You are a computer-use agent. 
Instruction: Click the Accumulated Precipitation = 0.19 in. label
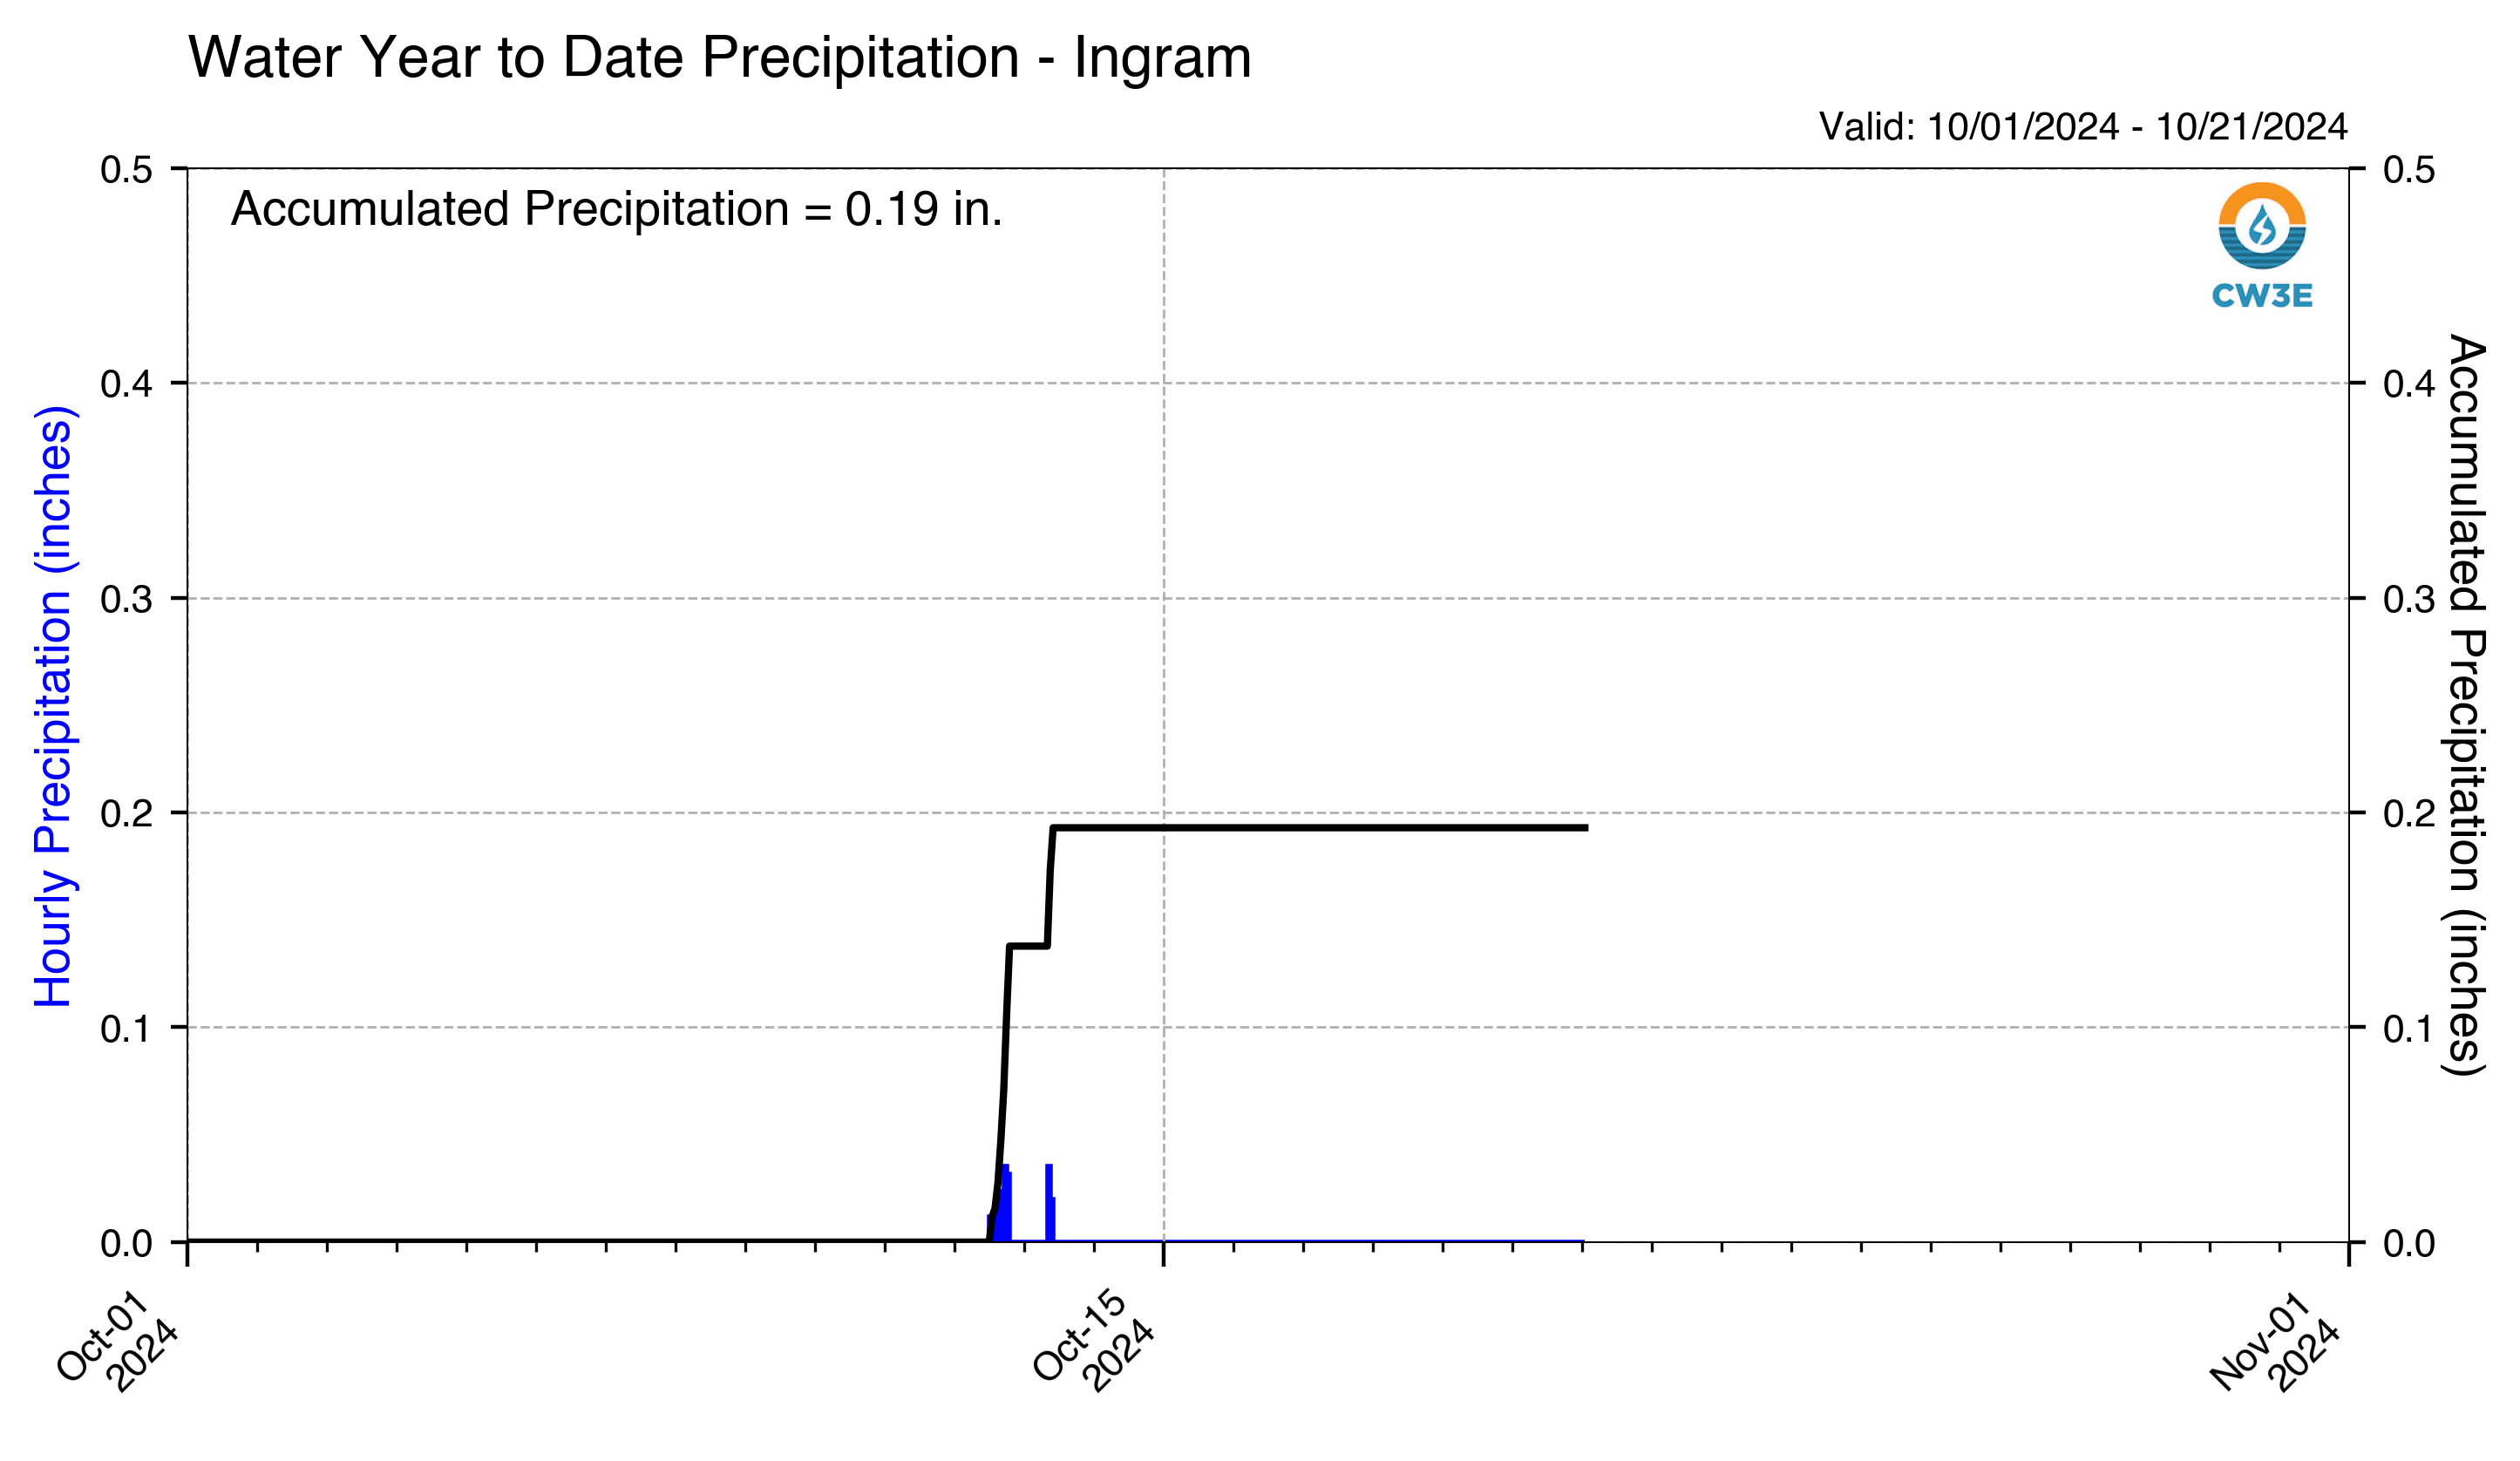pyautogui.click(x=616, y=209)
